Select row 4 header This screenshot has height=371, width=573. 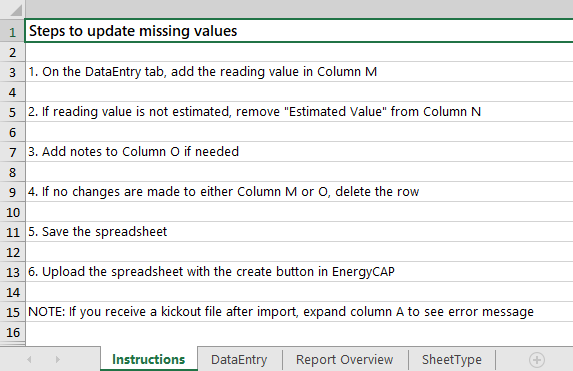point(12,92)
